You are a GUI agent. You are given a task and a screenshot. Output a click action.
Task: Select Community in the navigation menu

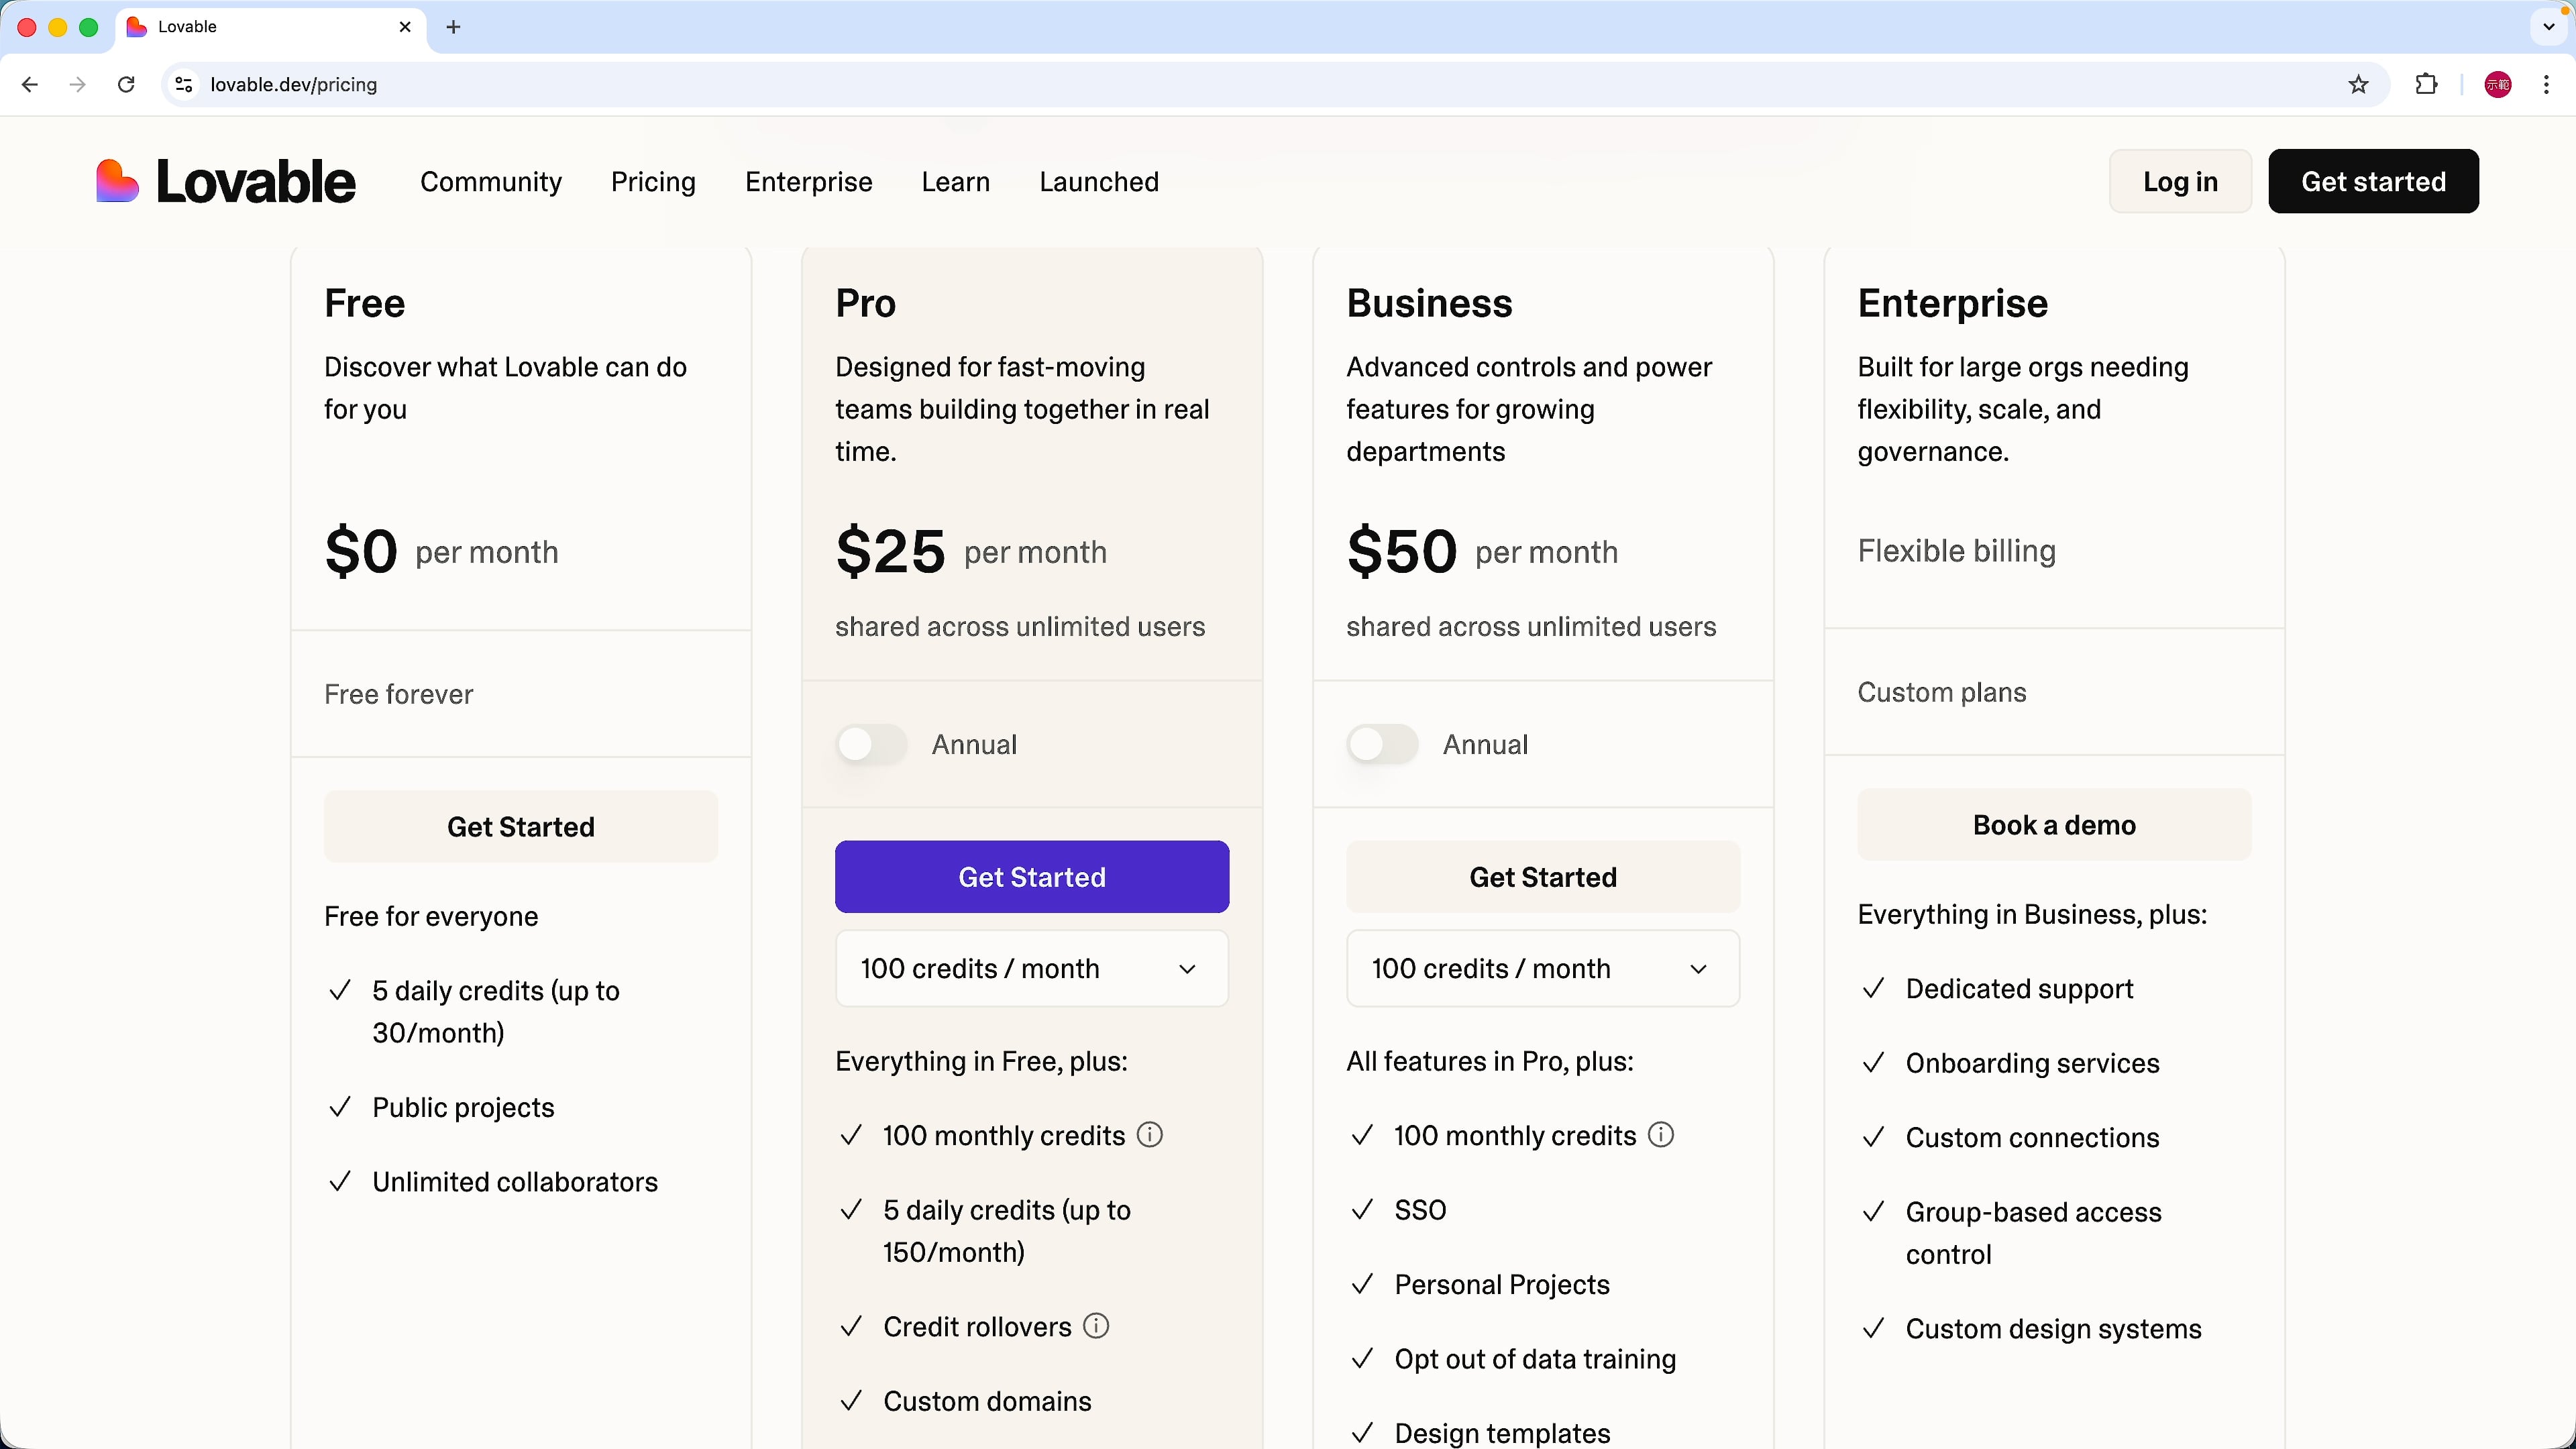(491, 181)
